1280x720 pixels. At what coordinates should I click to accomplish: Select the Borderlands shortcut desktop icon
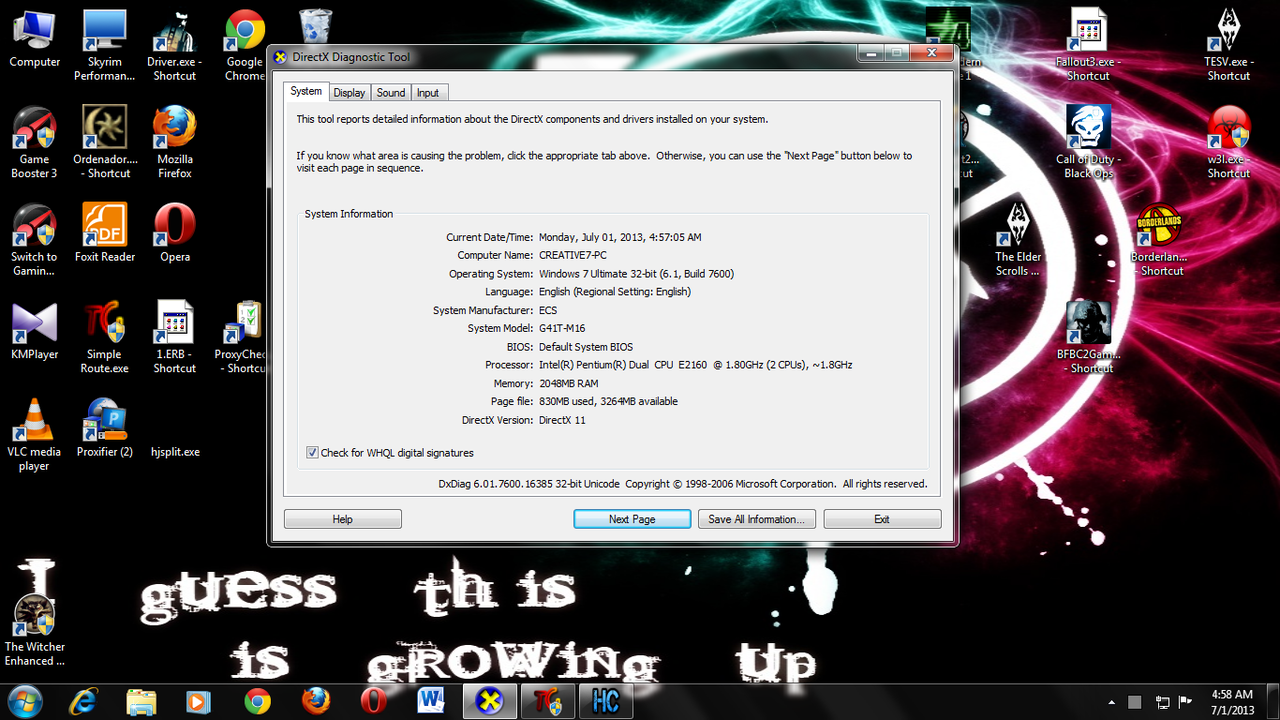(1159, 240)
